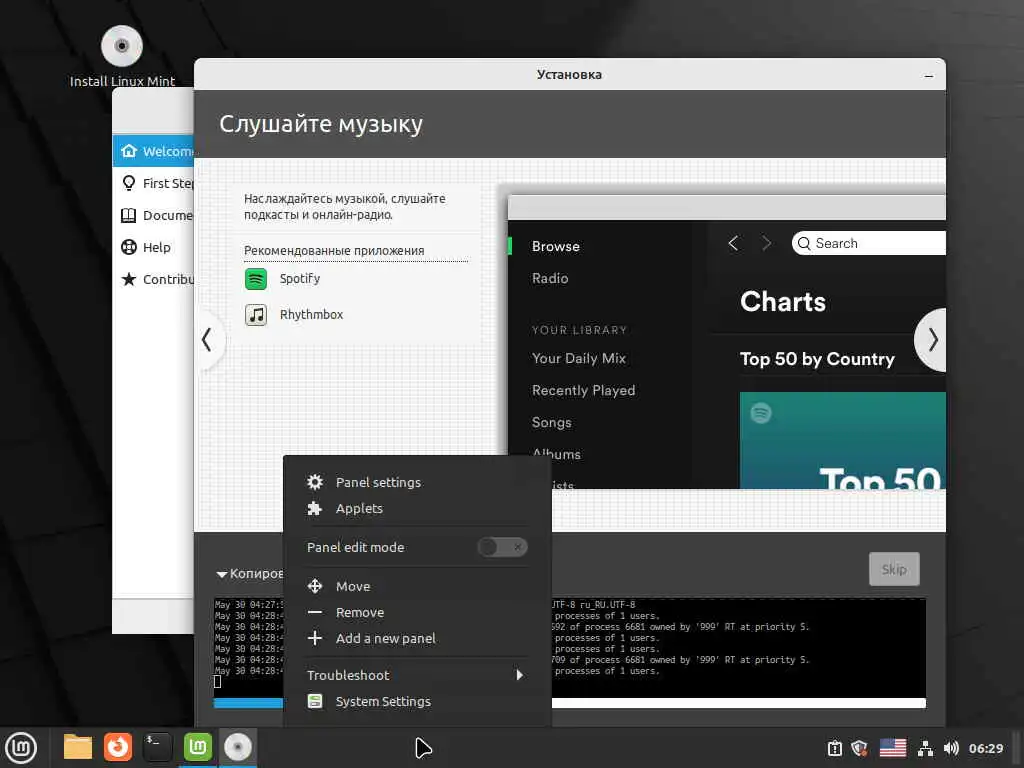
Task: Switch to the Welcome window taskbar icon
Action: (x=198, y=747)
